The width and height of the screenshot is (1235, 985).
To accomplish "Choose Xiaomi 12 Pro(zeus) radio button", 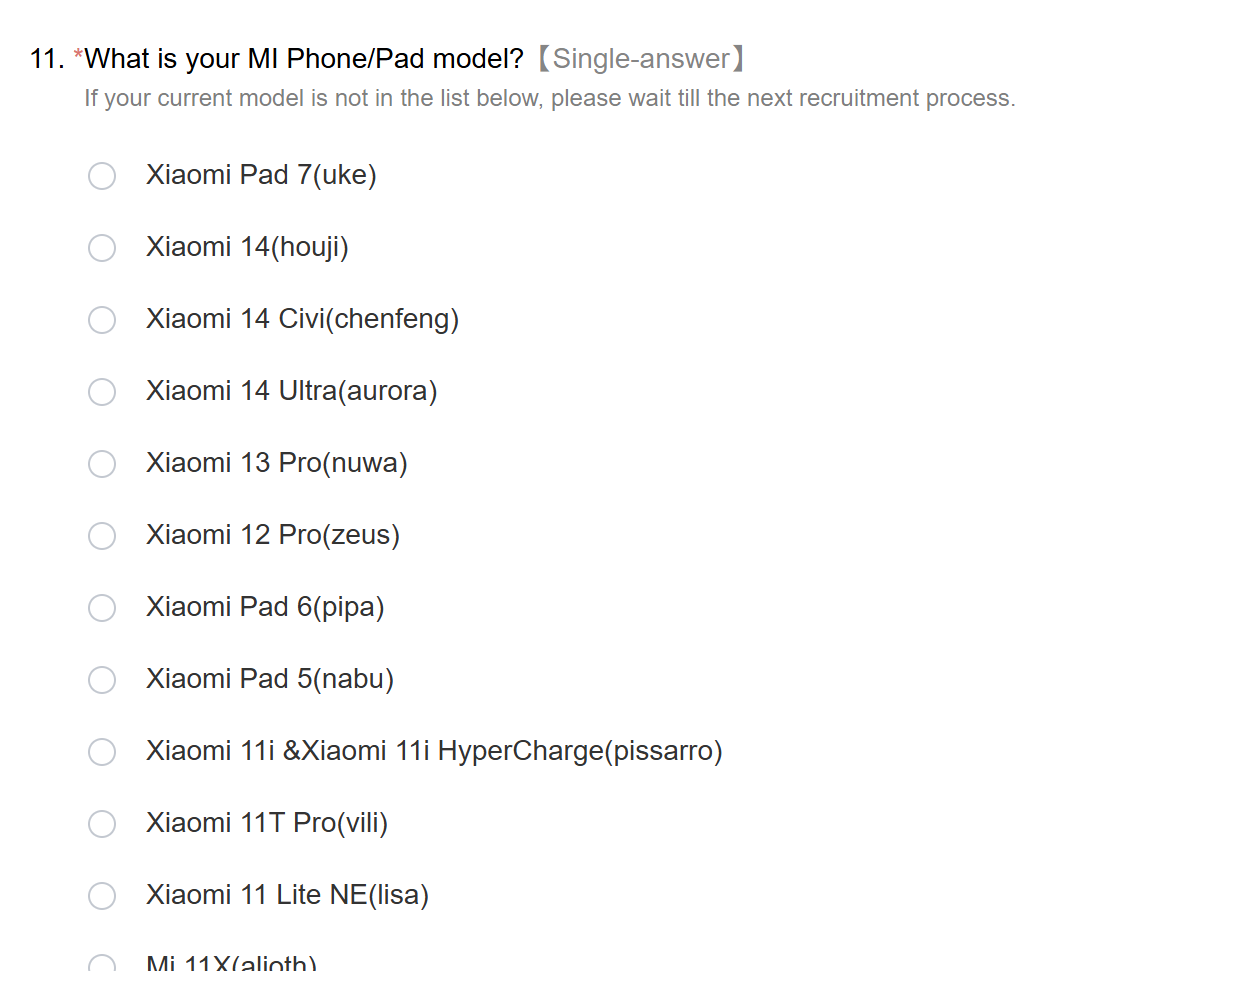I will click(x=102, y=536).
